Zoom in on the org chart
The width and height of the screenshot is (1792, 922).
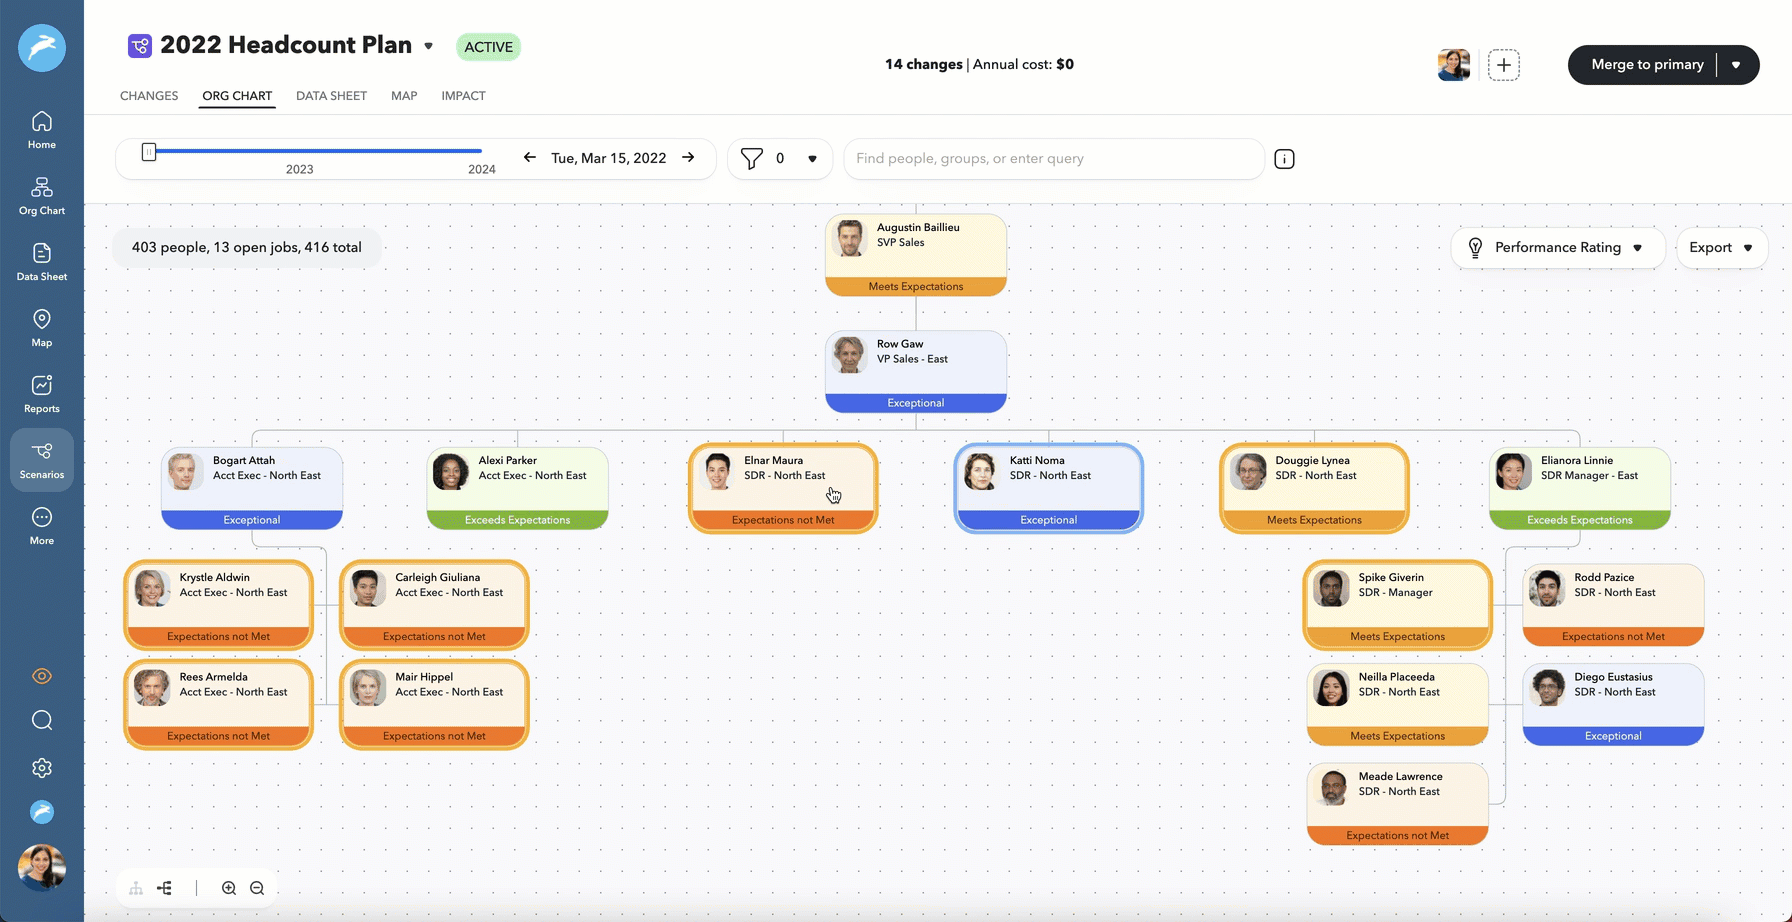click(228, 887)
